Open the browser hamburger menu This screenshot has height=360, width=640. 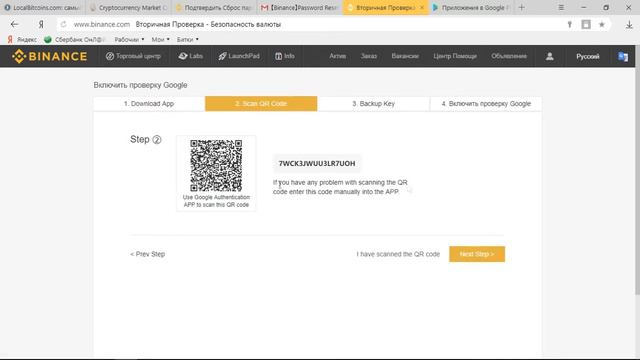click(561, 7)
